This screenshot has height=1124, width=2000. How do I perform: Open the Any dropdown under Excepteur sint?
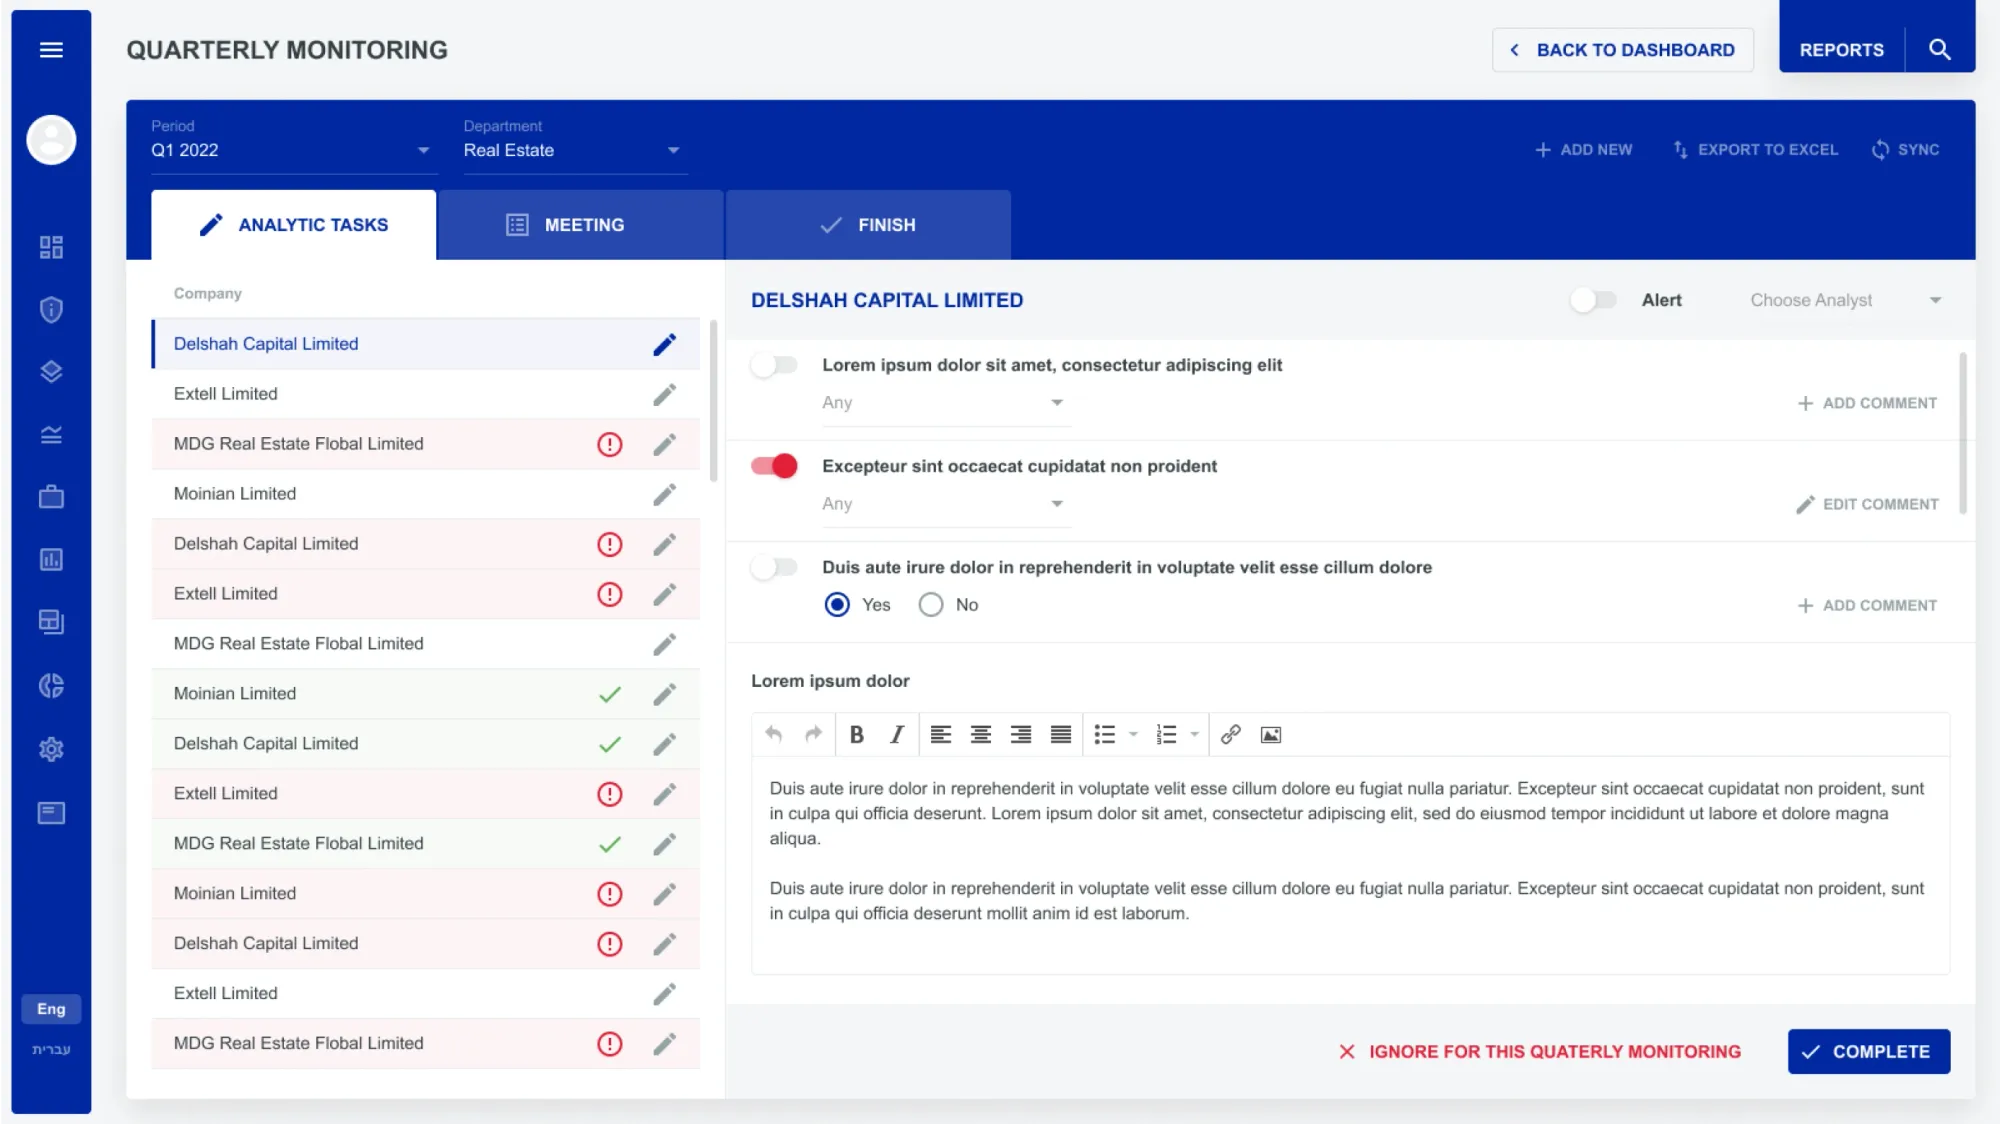pyautogui.click(x=945, y=504)
